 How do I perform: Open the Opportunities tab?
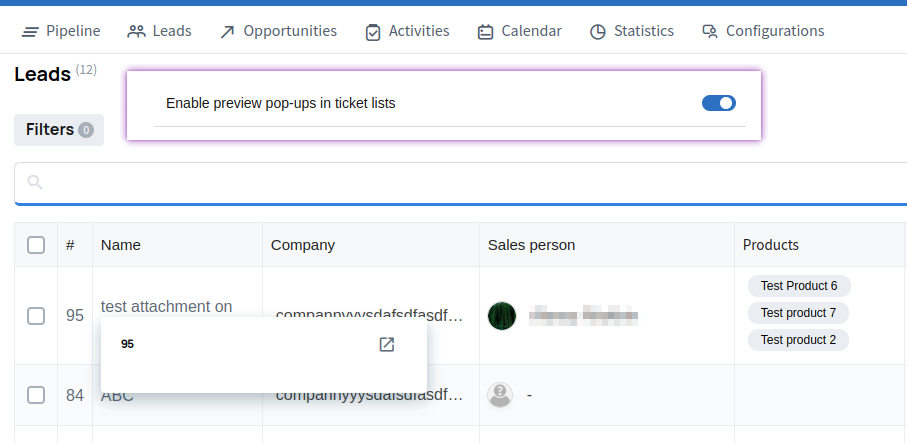290,31
